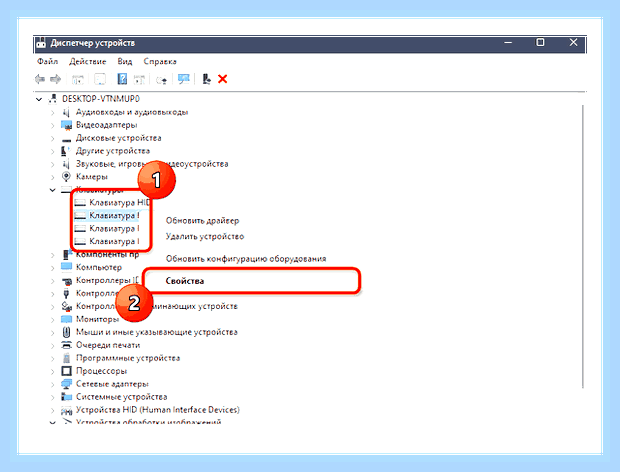Select the Клавиатура HID device row

click(x=112, y=203)
